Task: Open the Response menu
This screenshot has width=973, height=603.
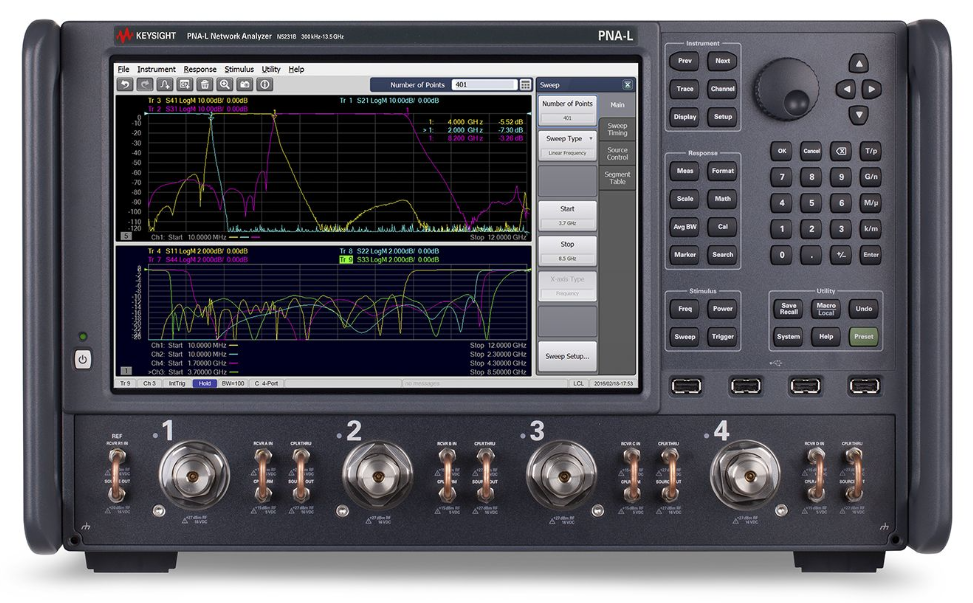Action: tap(200, 69)
